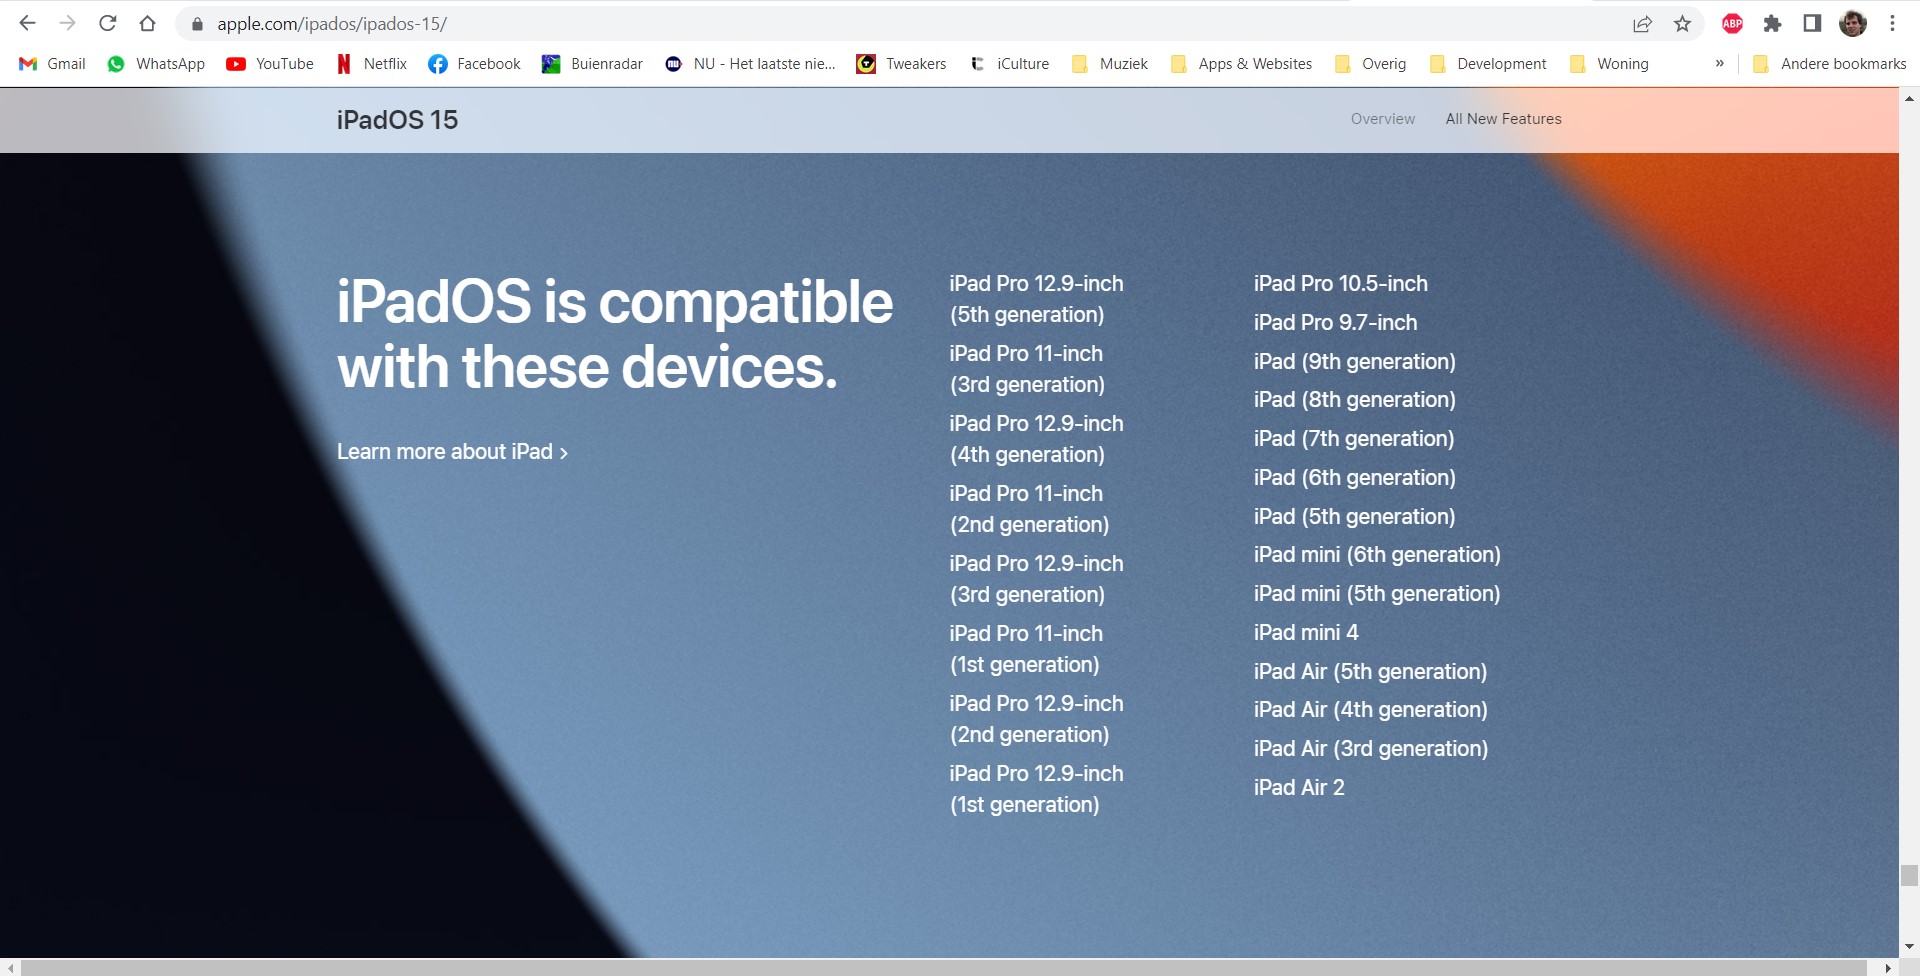The height and width of the screenshot is (976, 1920).
Task: Open the WhatsApp bookmark
Action: point(156,64)
